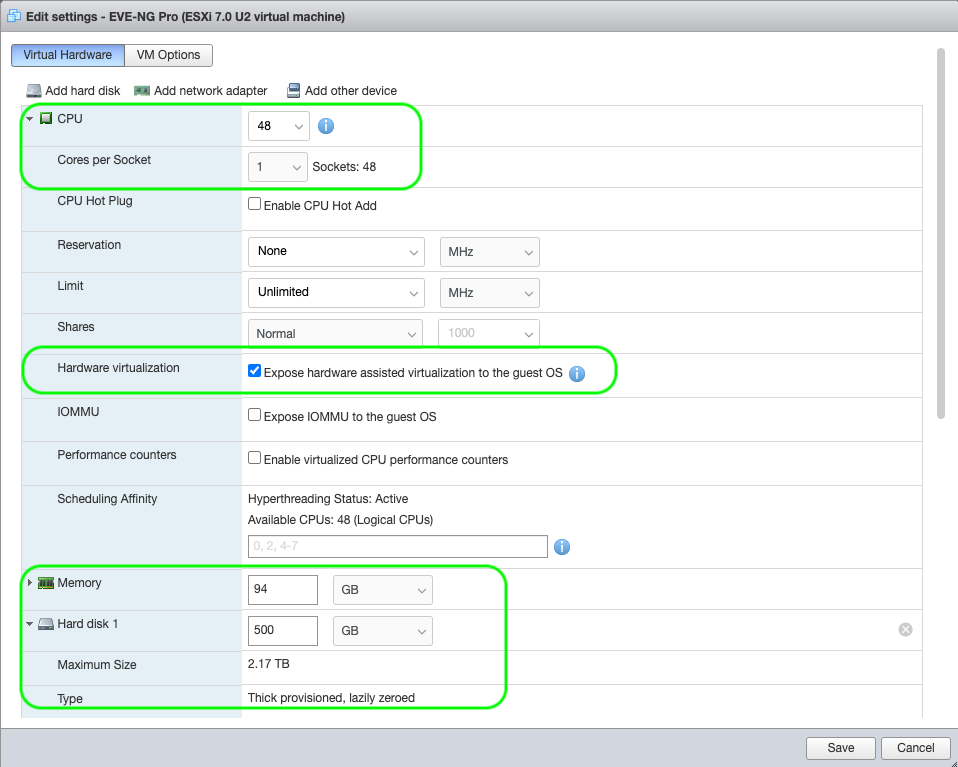Image resolution: width=958 pixels, height=767 pixels.
Task: Click the 'Limit' row label
Action: coord(70,286)
